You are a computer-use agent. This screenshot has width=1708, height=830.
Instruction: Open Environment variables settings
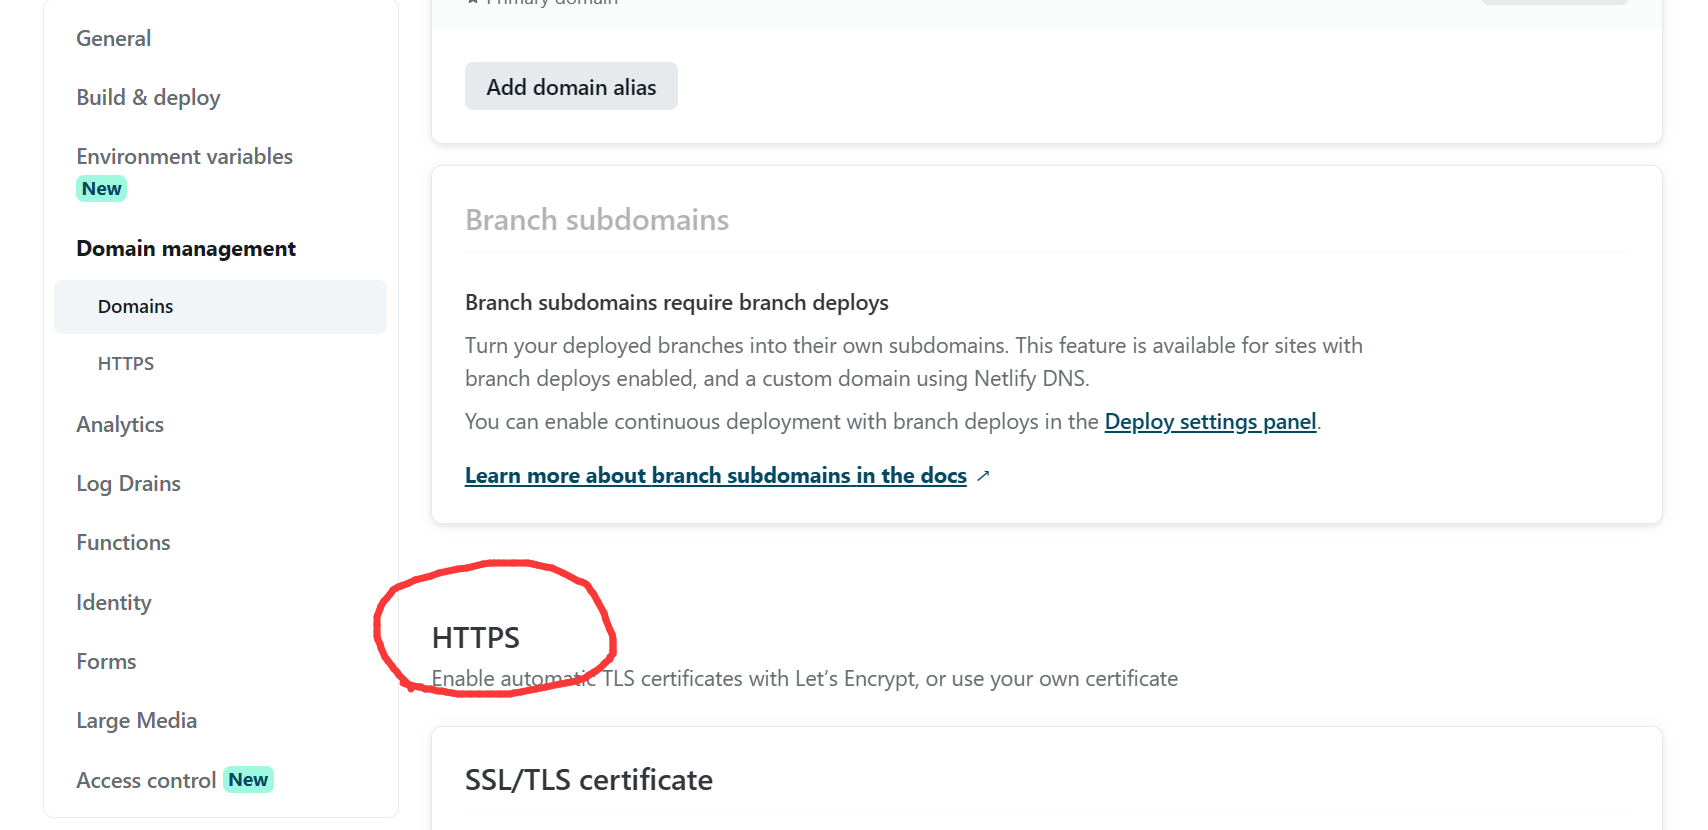(x=184, y=157)
